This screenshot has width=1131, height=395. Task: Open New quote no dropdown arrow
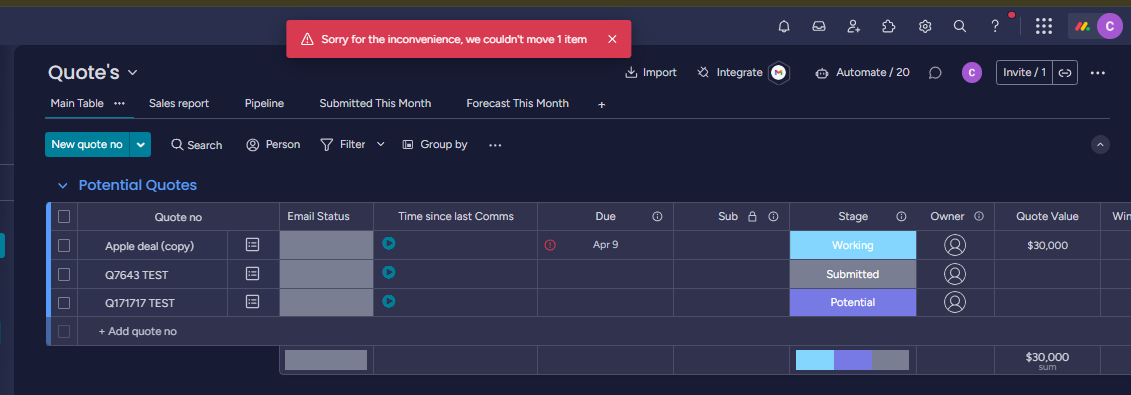(x=141, y=144)
